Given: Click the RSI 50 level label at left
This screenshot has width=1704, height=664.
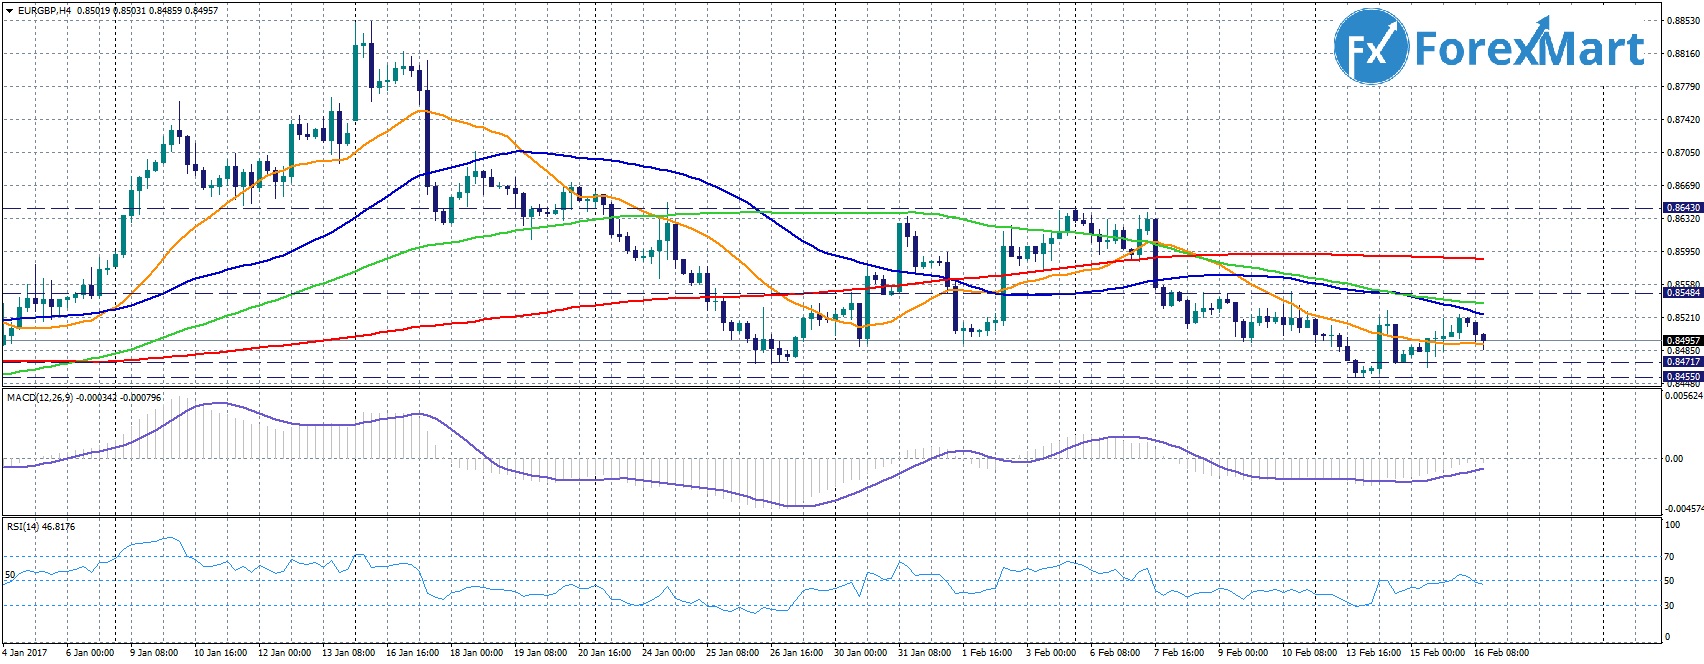Looking at the screenshot, I should [x=10, y=576].
